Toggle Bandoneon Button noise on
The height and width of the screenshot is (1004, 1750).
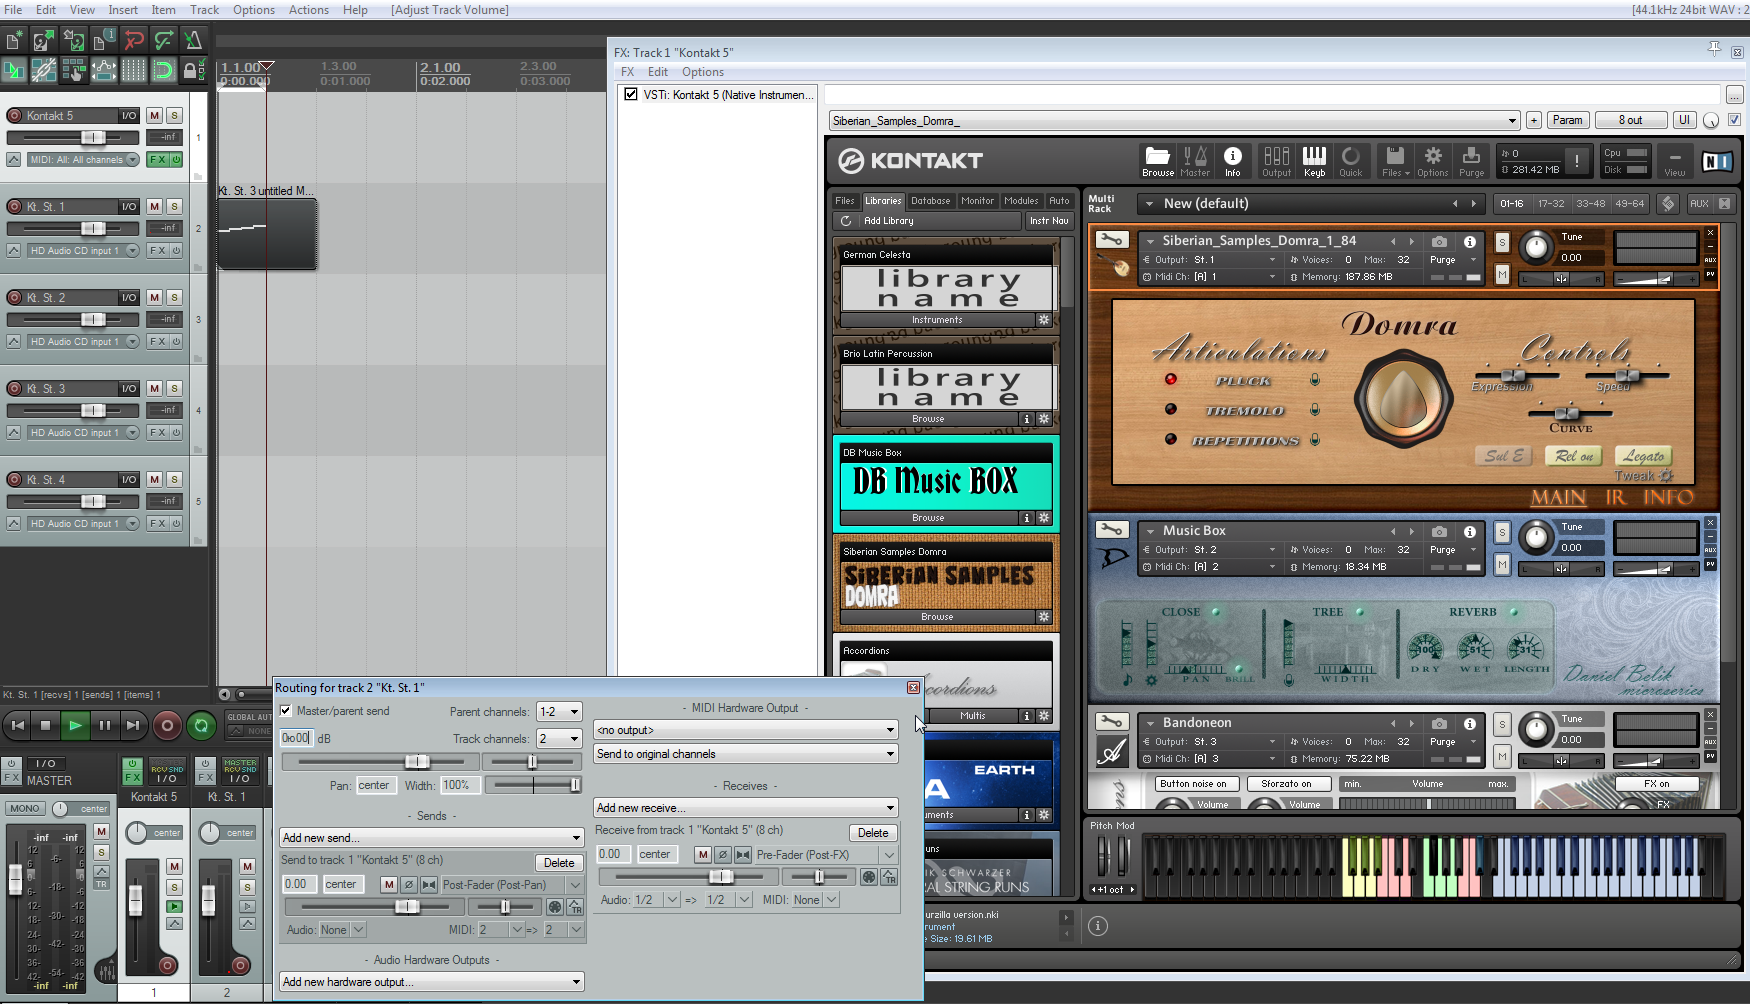[x=1198, y=784]
